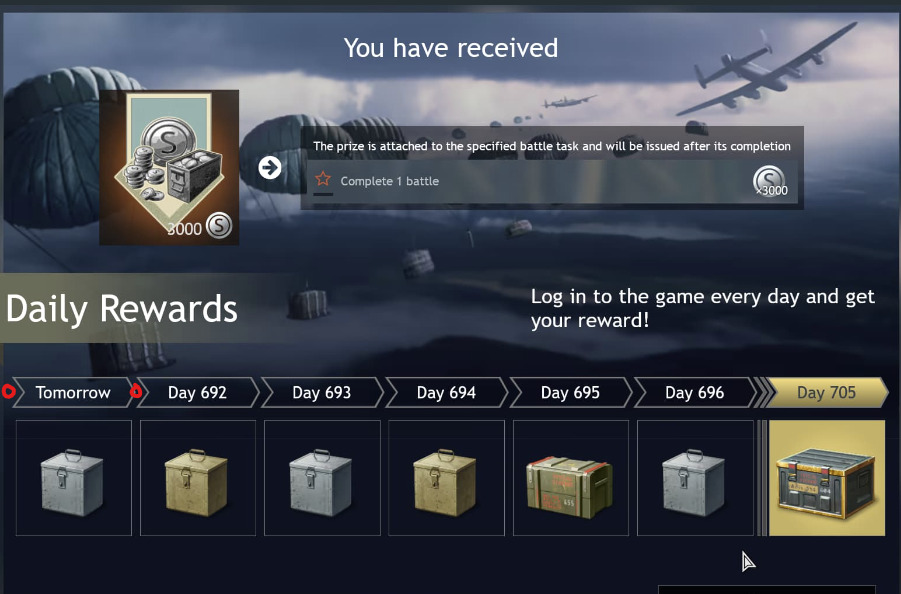Viewport: 901px width, 594px height.
Task: Click the white arrow circle icon
Action: [x=269, y=168]
